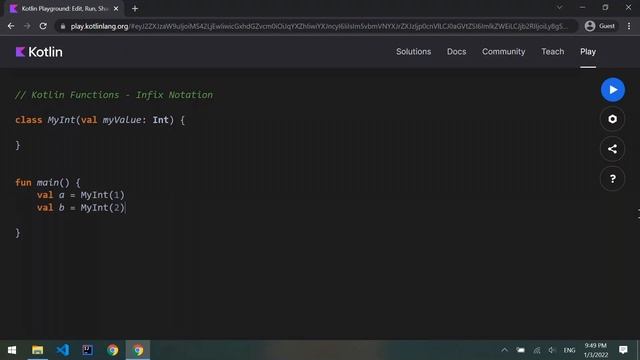Switch to active Chrome taskbar window
The image size is (640, 360).
[138, 350]
